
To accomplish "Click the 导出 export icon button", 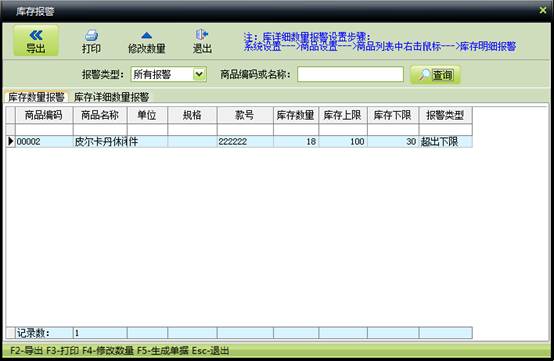I will click(36, 41).
